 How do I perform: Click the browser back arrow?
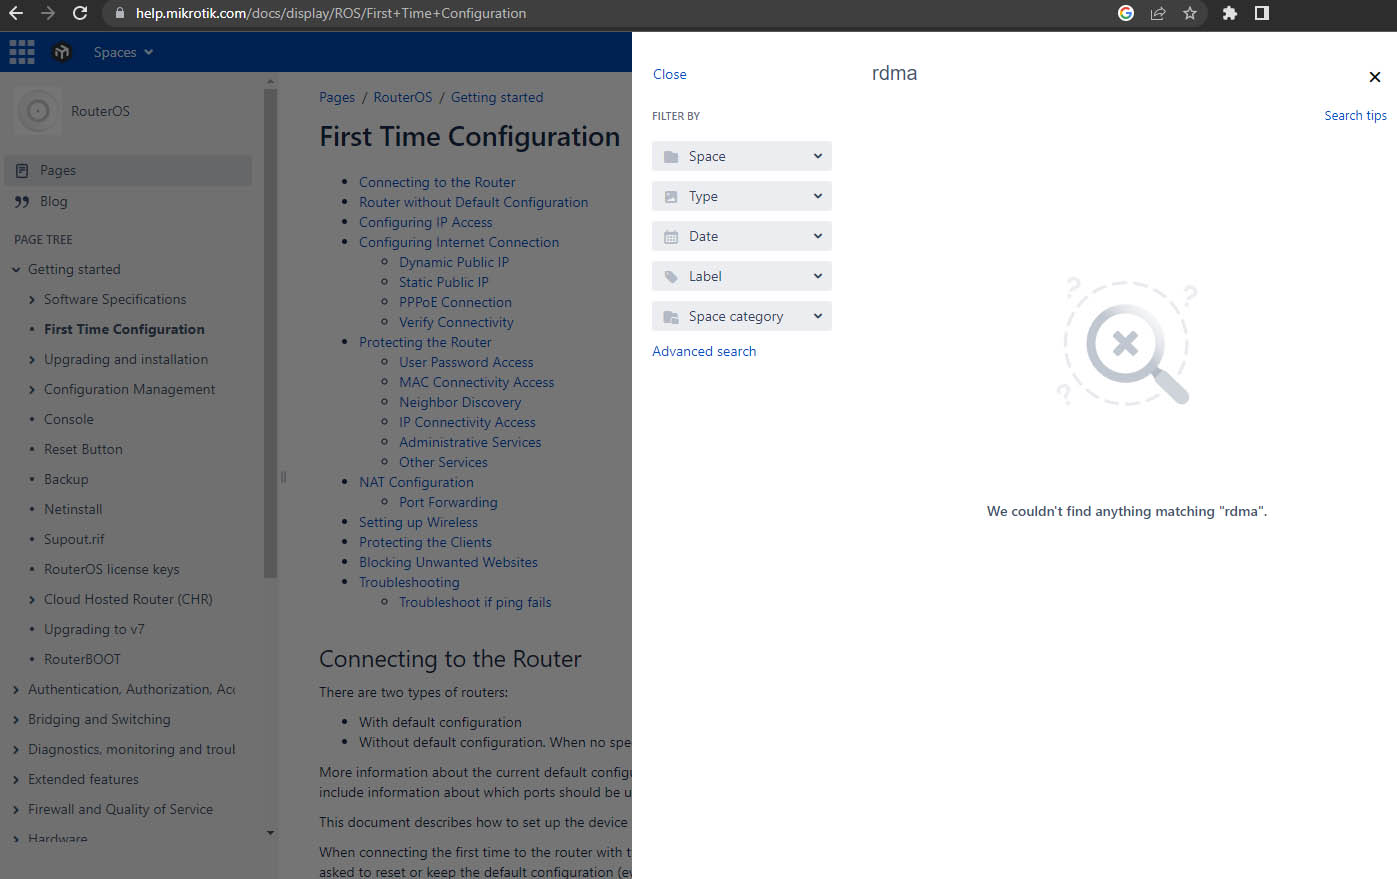(x=16, y=13)
